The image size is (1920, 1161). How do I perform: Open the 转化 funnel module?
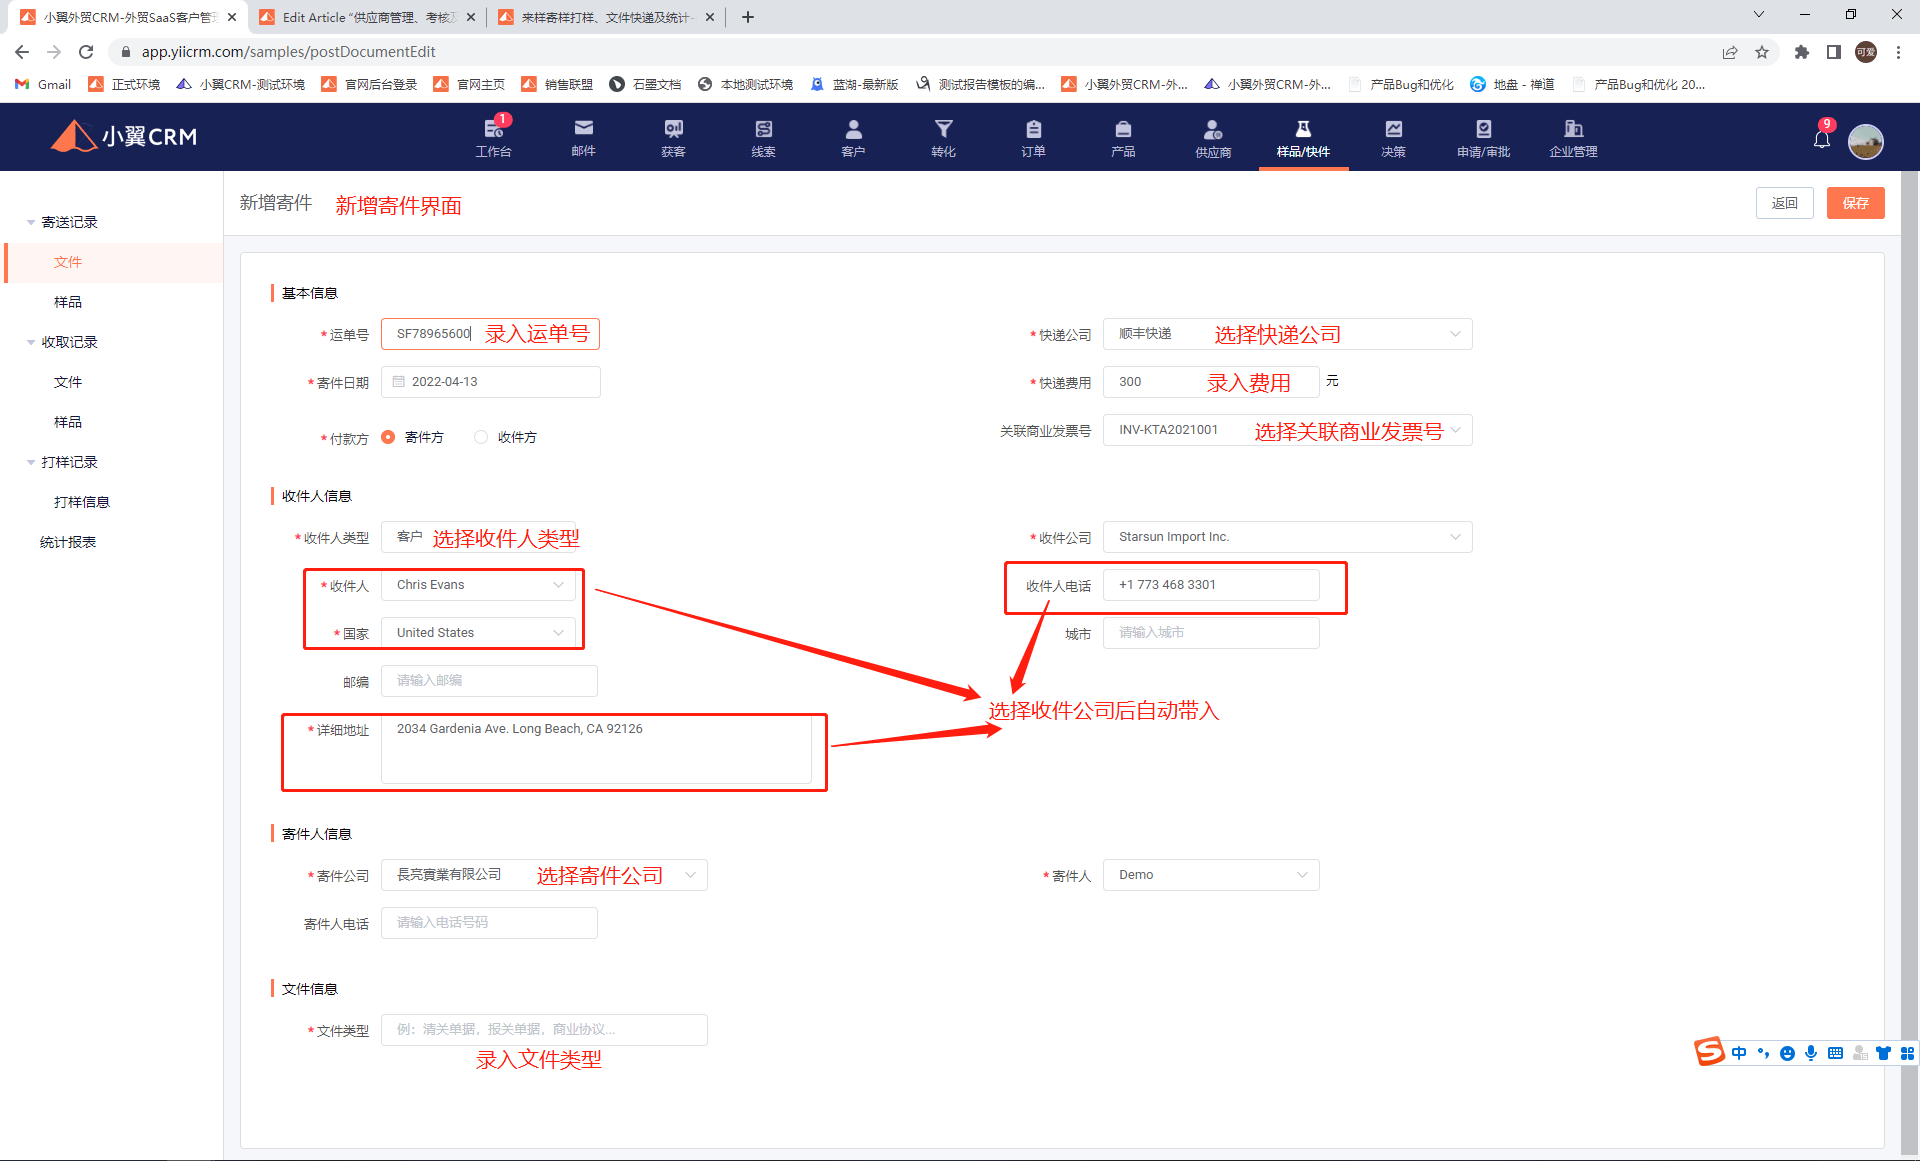(x=943, y=137)
